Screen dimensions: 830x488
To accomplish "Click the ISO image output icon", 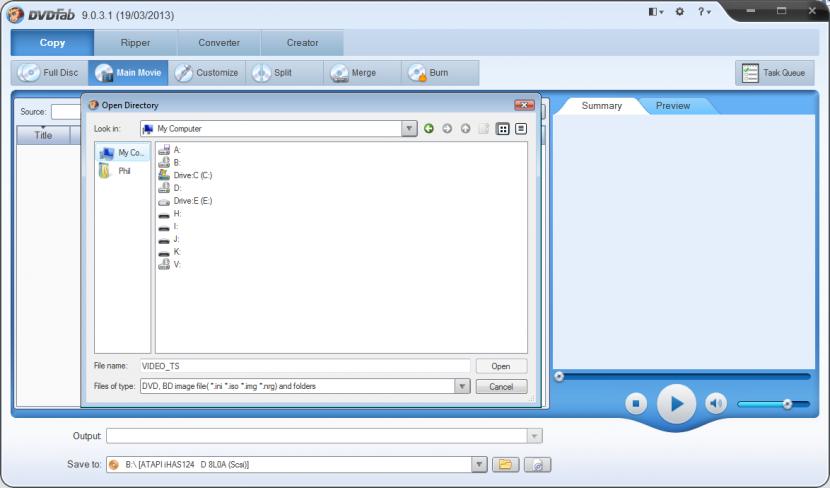I will 537,465.
